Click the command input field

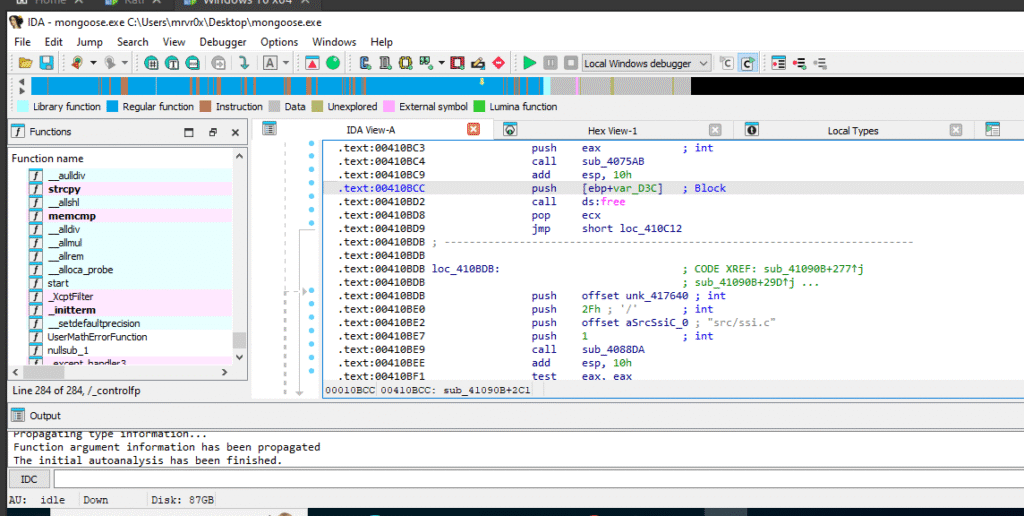click(539, 479)
